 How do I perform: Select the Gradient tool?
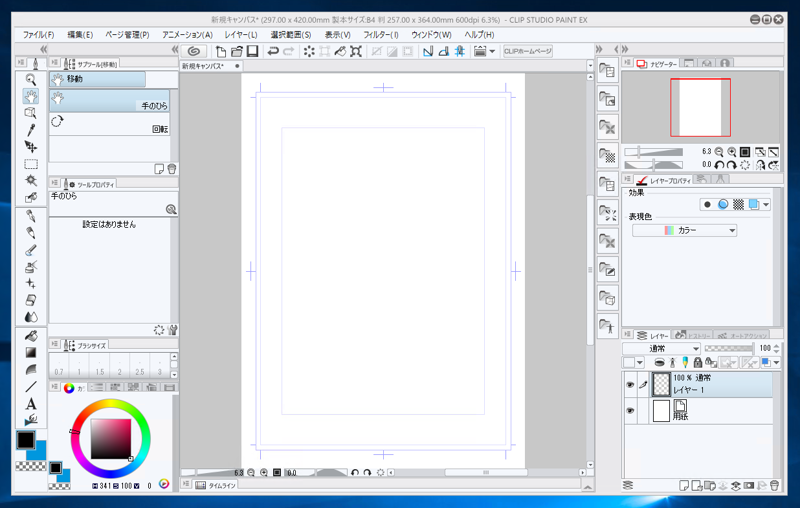click(x=31, y=352)
